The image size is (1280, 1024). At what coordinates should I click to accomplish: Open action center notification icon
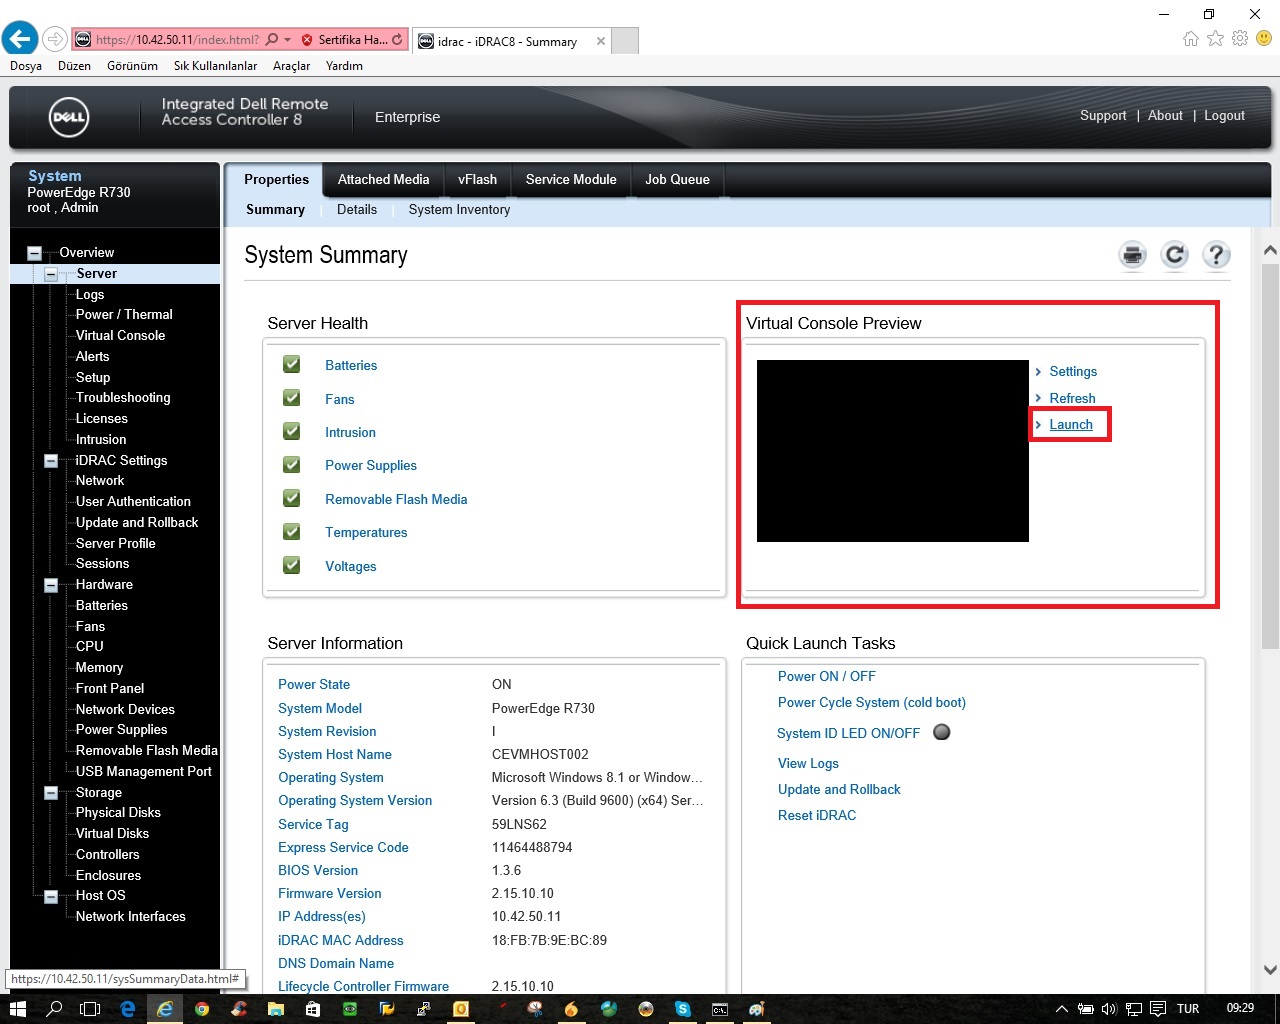click(1158, 1009)
